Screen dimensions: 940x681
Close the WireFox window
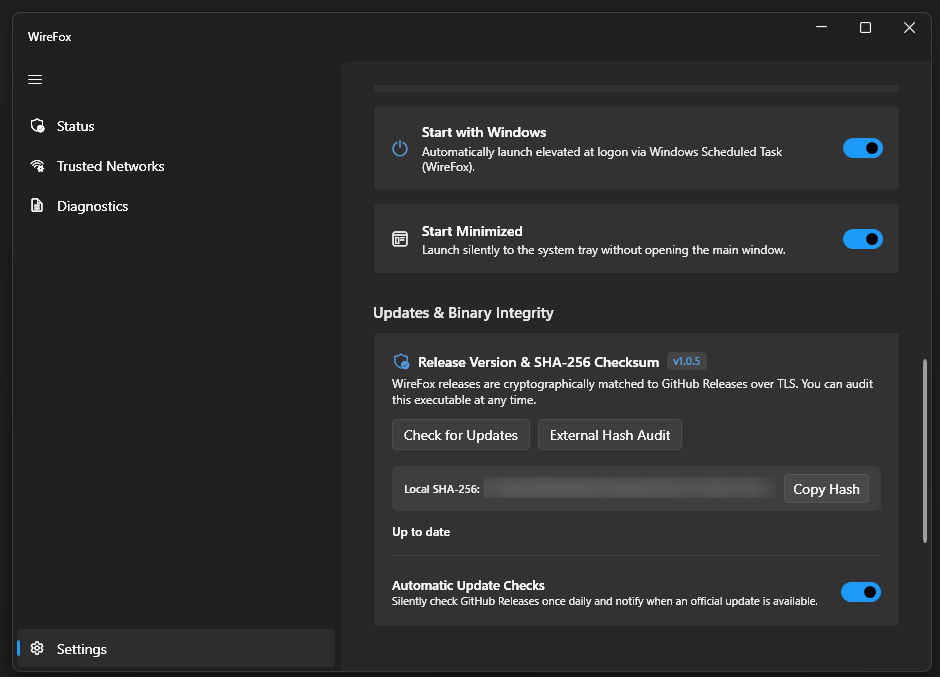click(909, 28)
